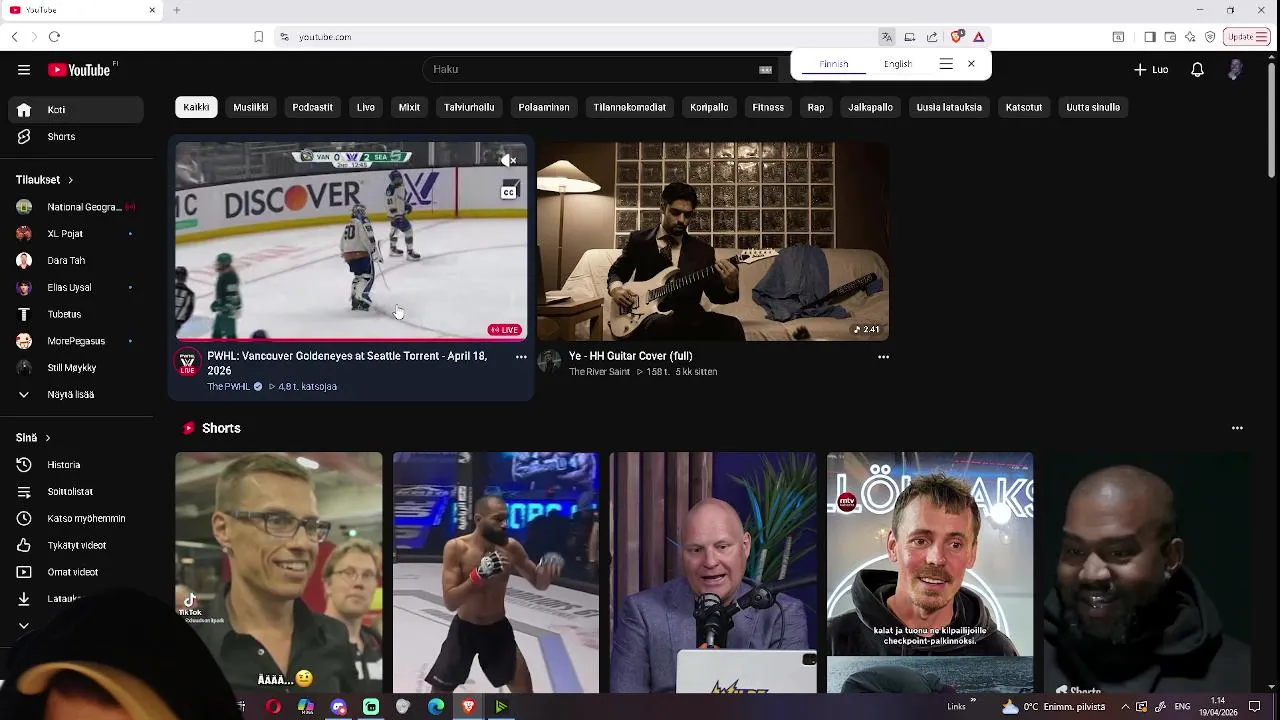Select Finnish in translate popup
1280x720 pixels.
pyautogui.click(x=834, y=64)
